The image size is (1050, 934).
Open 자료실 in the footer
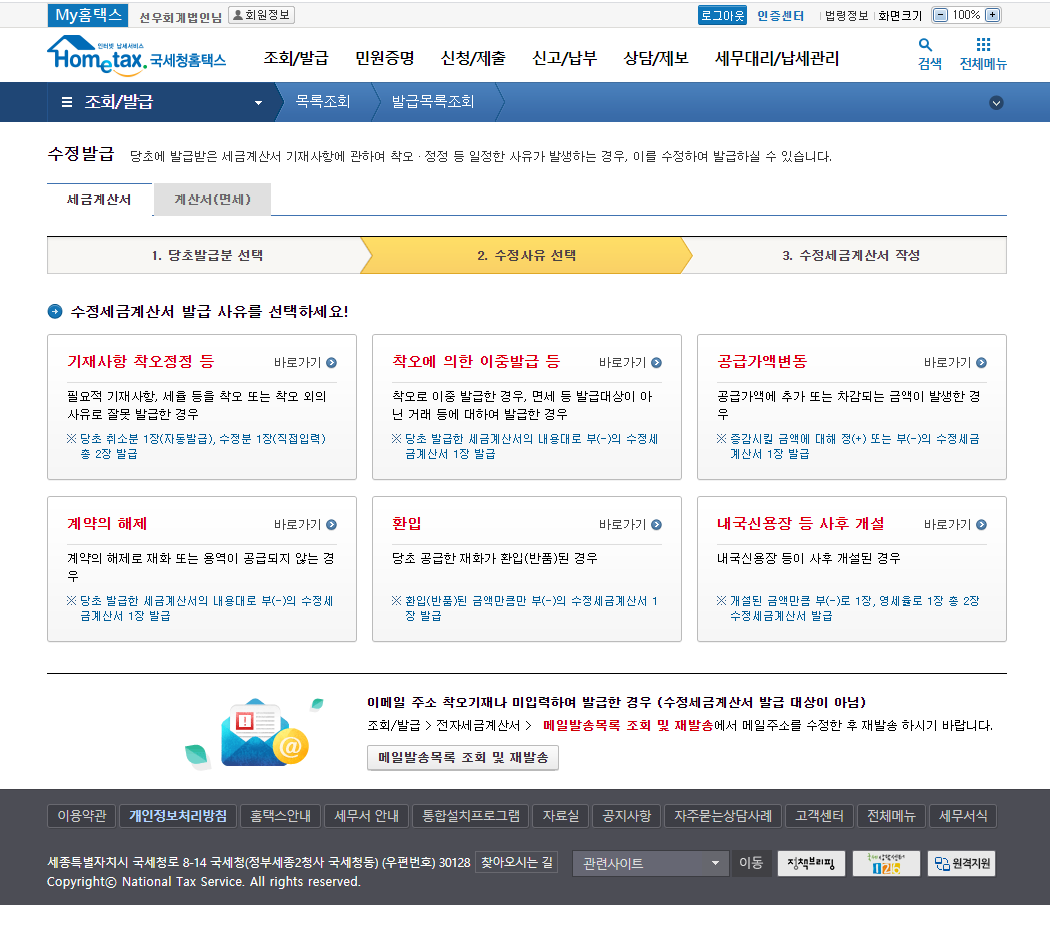(560, 815)
